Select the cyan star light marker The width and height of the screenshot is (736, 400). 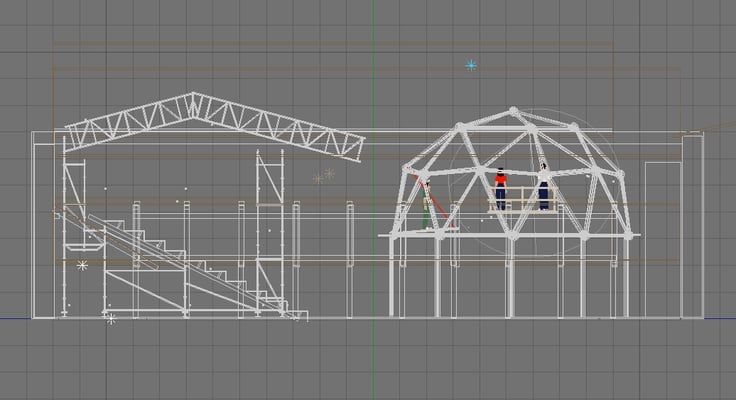click(471, 65)
